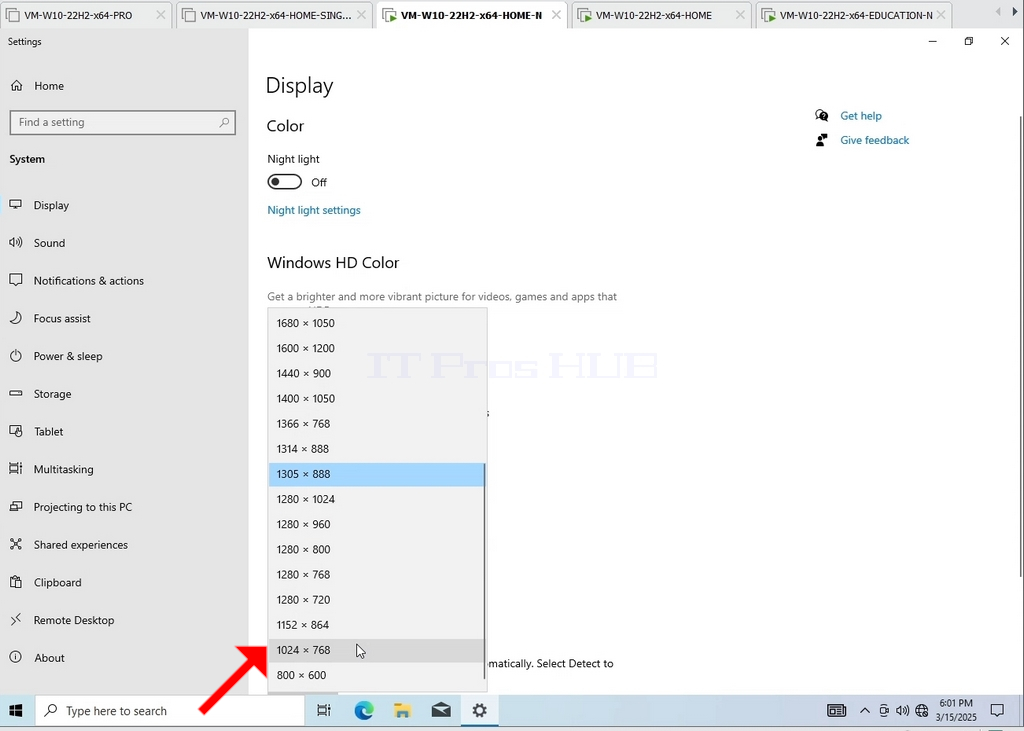Image resolution: width=1024 pixels, height=731 pixels.
Task: Open network status in the system tray
Action: (921, 711)
